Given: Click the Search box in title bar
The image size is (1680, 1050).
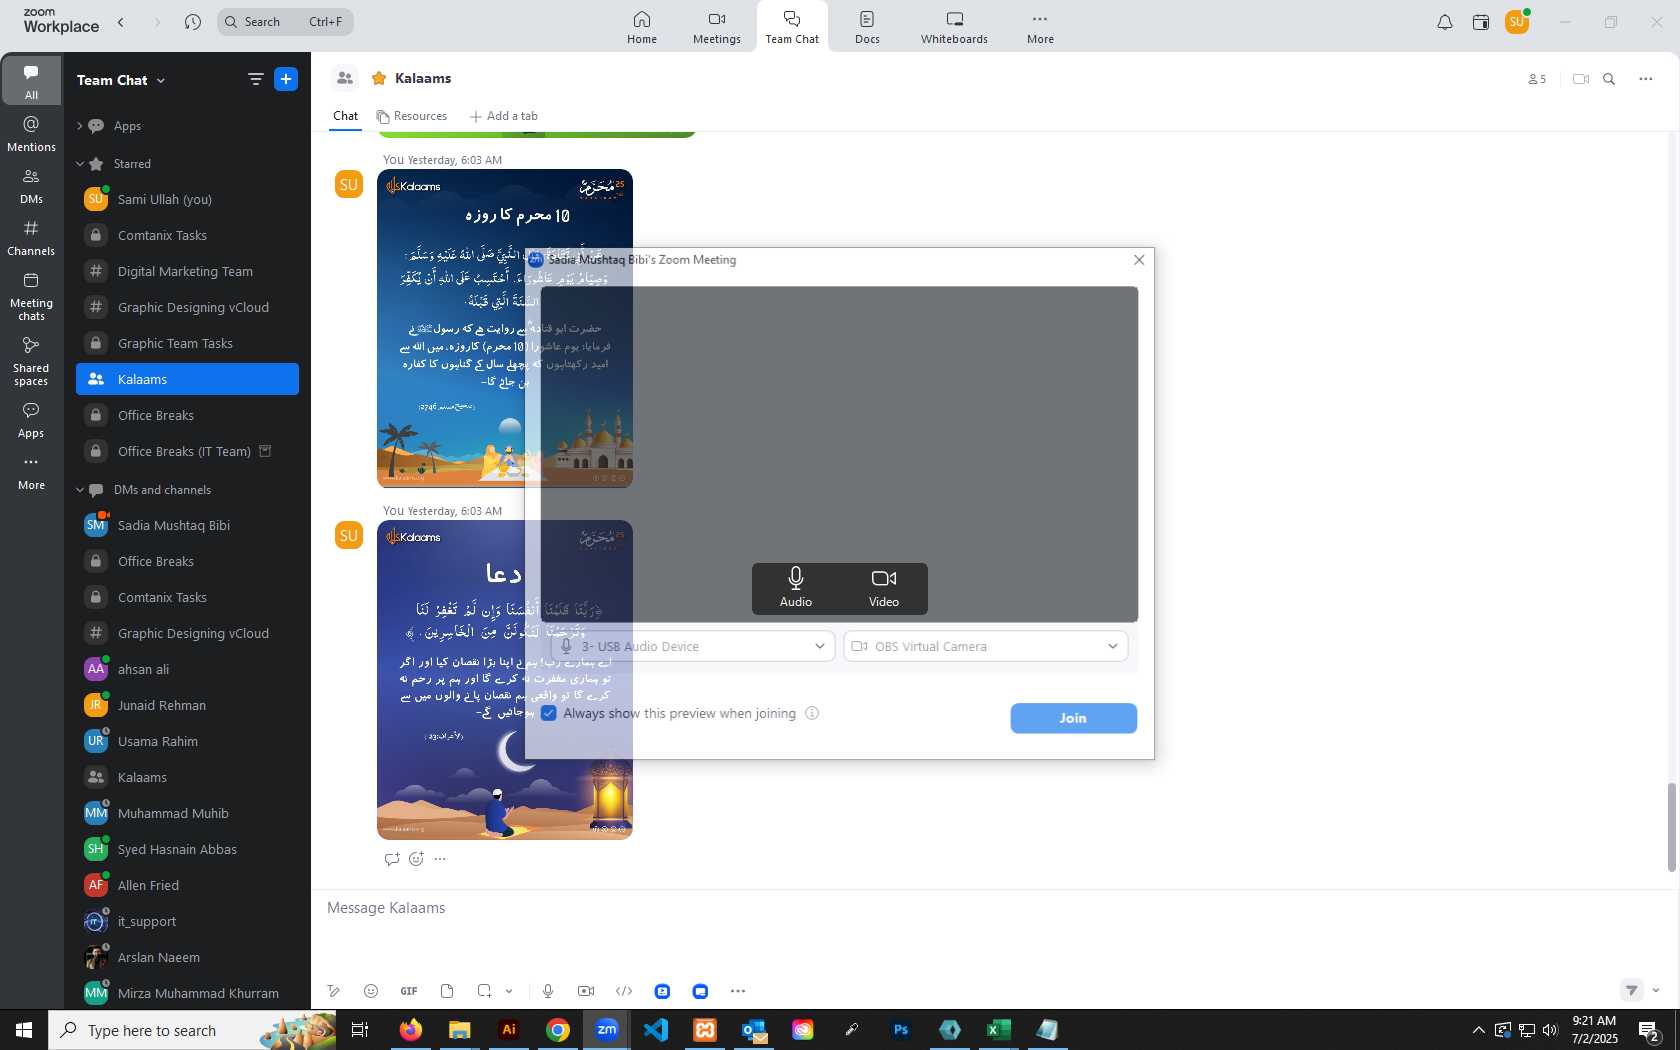Looking at the screenshot, I should pyautogui.click(x=285, y=22).
